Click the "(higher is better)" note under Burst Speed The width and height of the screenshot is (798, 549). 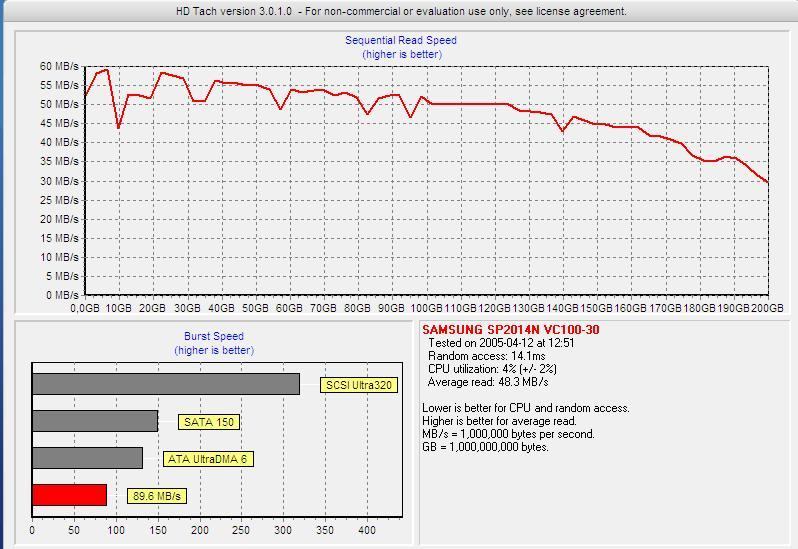[214, 350]
